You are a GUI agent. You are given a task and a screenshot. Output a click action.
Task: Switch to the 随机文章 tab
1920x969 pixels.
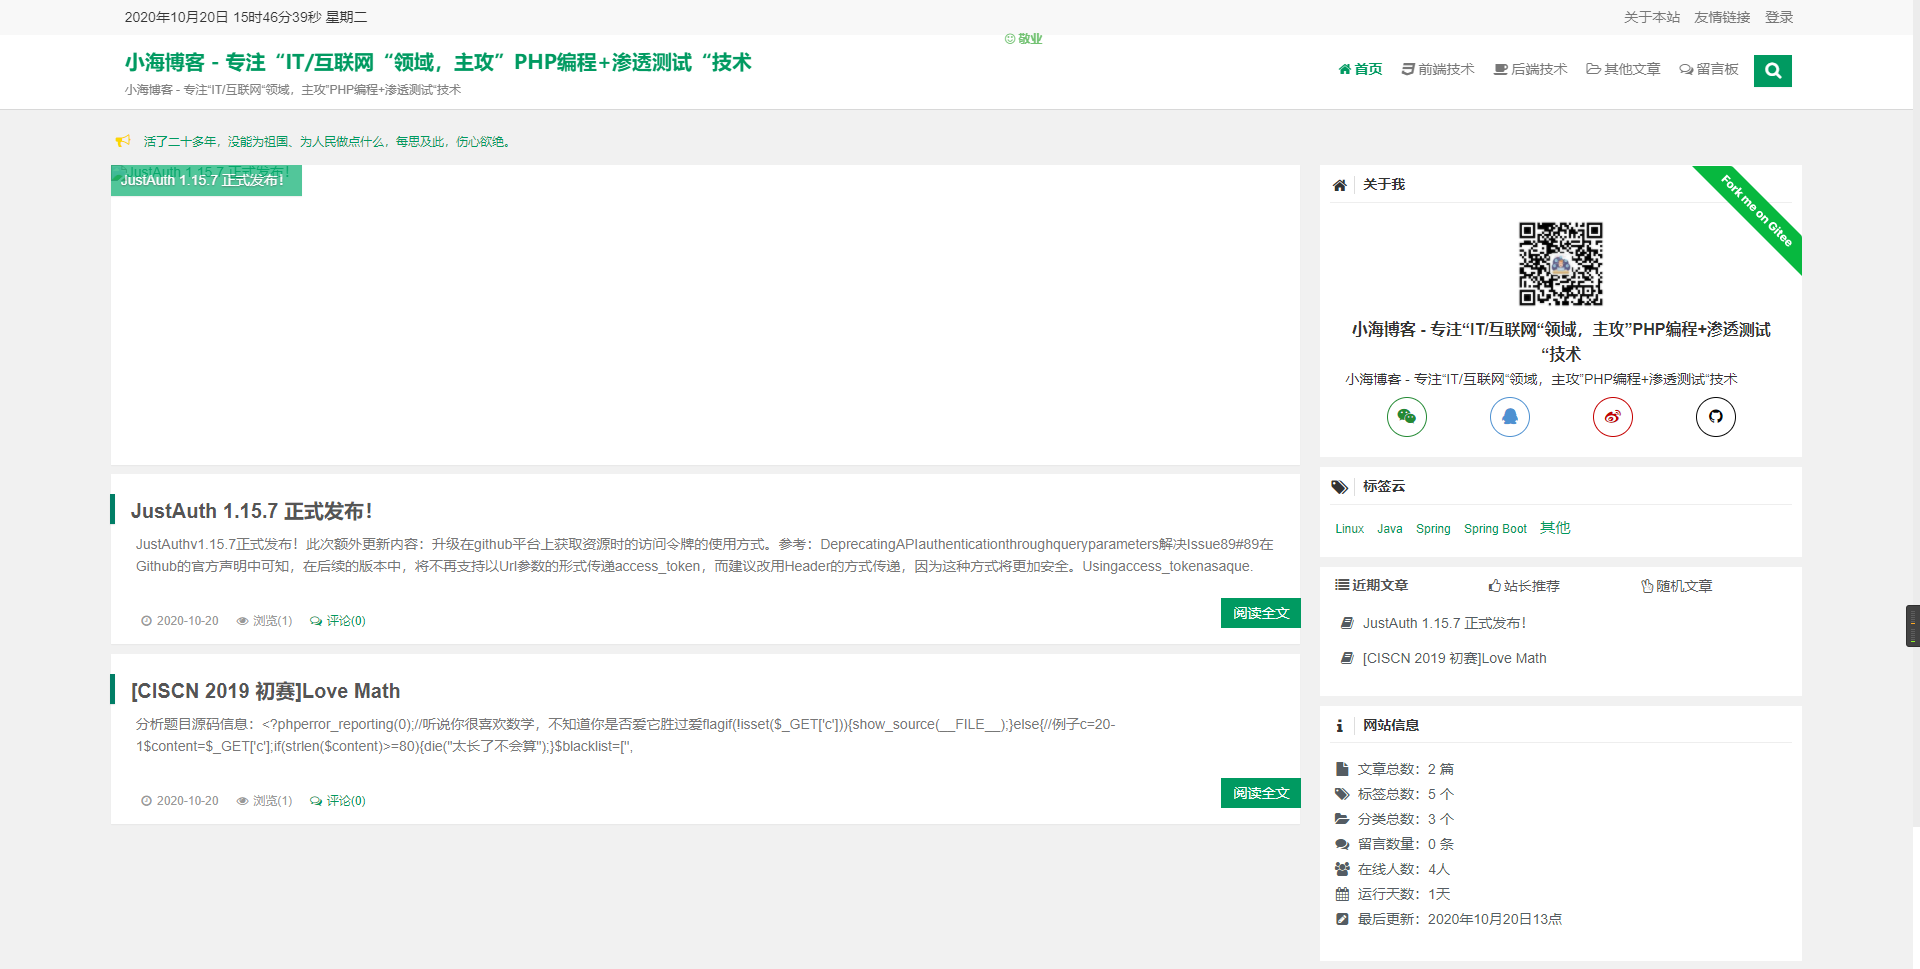pos(1677,586)
